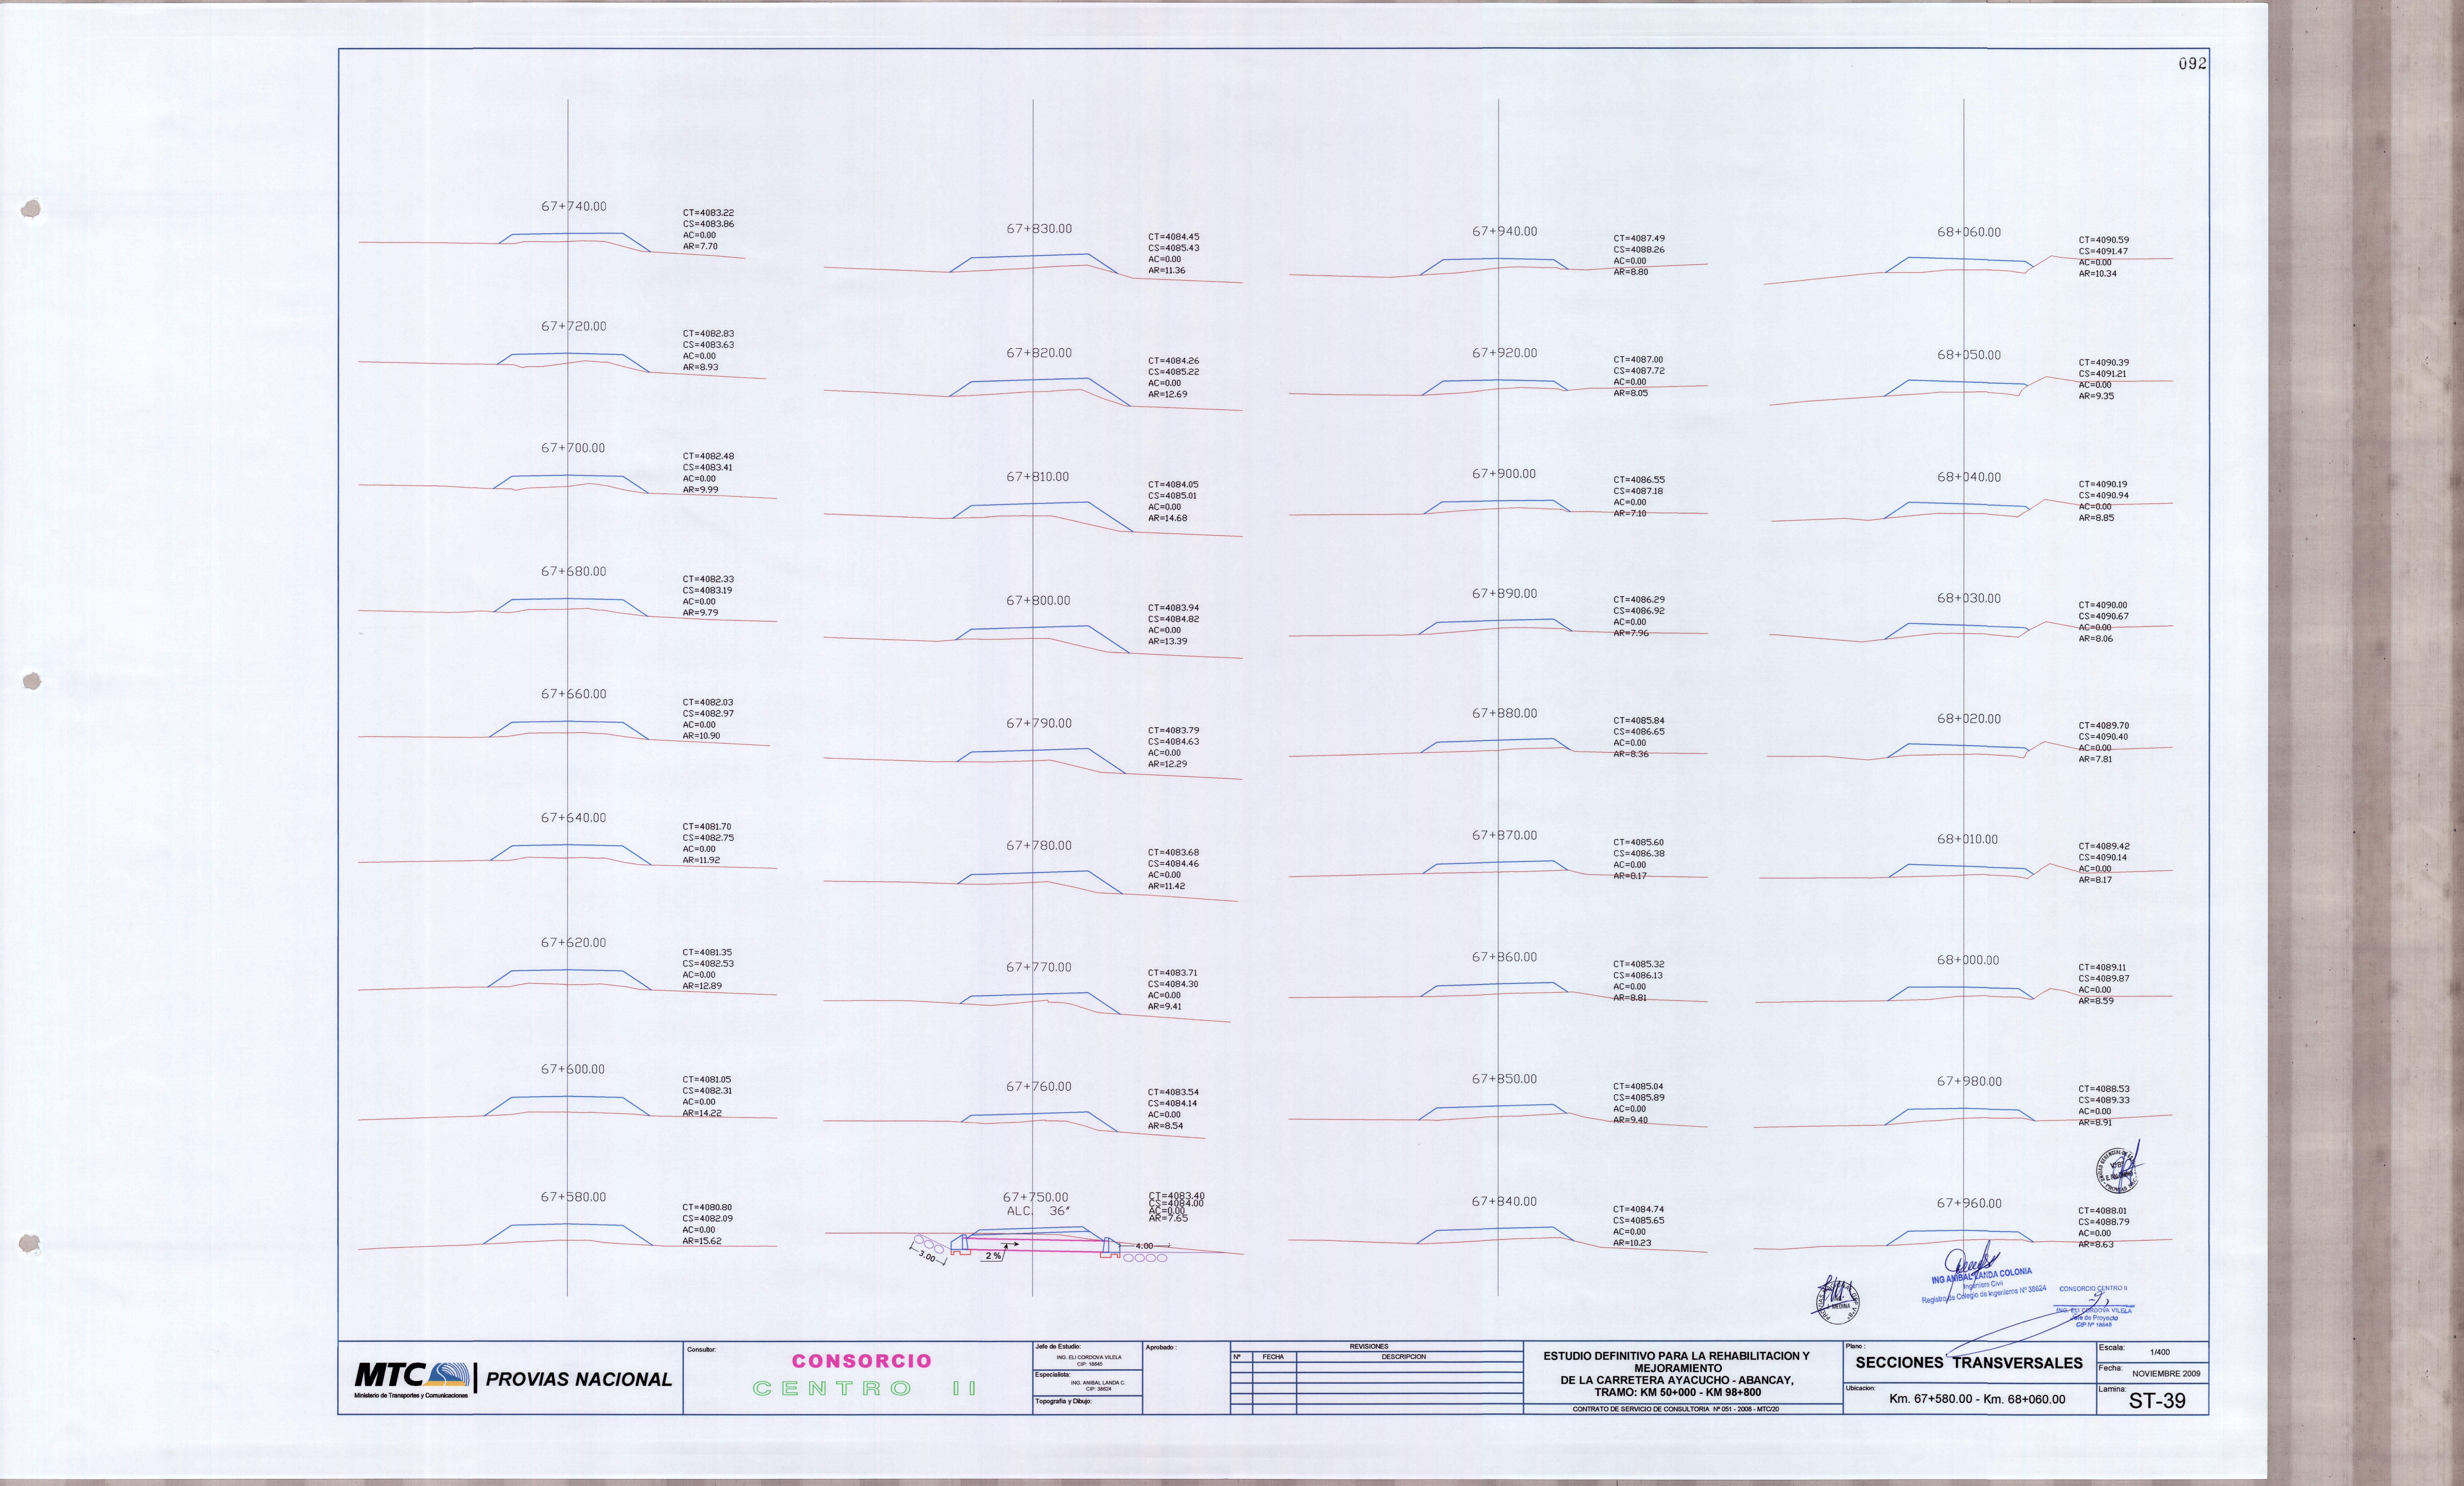This screenshot has width=2464, height=1486.
Task: Click station label '67+700.00'
Action: [x=573, y=448]
